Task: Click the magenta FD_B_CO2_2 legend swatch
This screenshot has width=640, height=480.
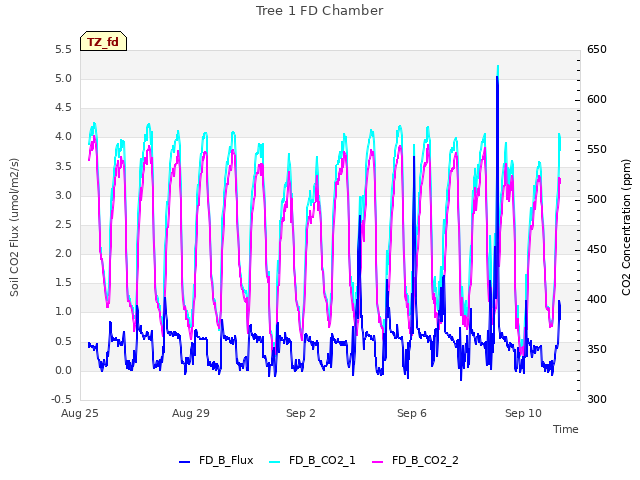Action: pyautogui.click(x=378, y=462)
